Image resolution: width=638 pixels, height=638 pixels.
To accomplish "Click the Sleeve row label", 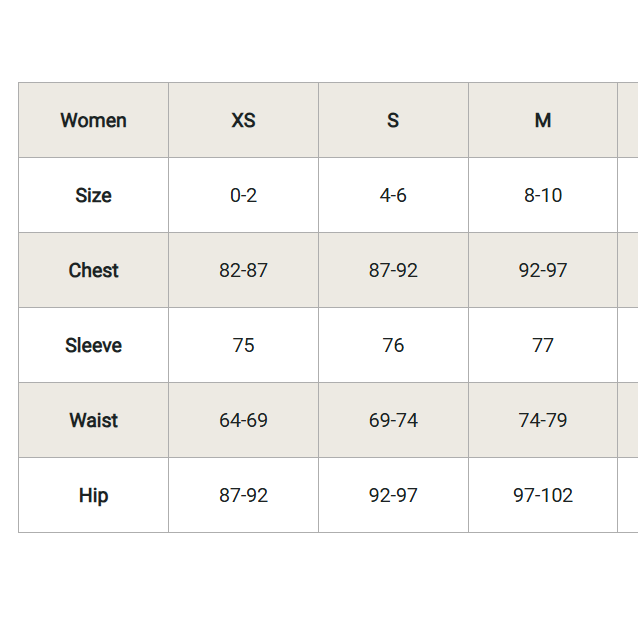I will 93,345.
